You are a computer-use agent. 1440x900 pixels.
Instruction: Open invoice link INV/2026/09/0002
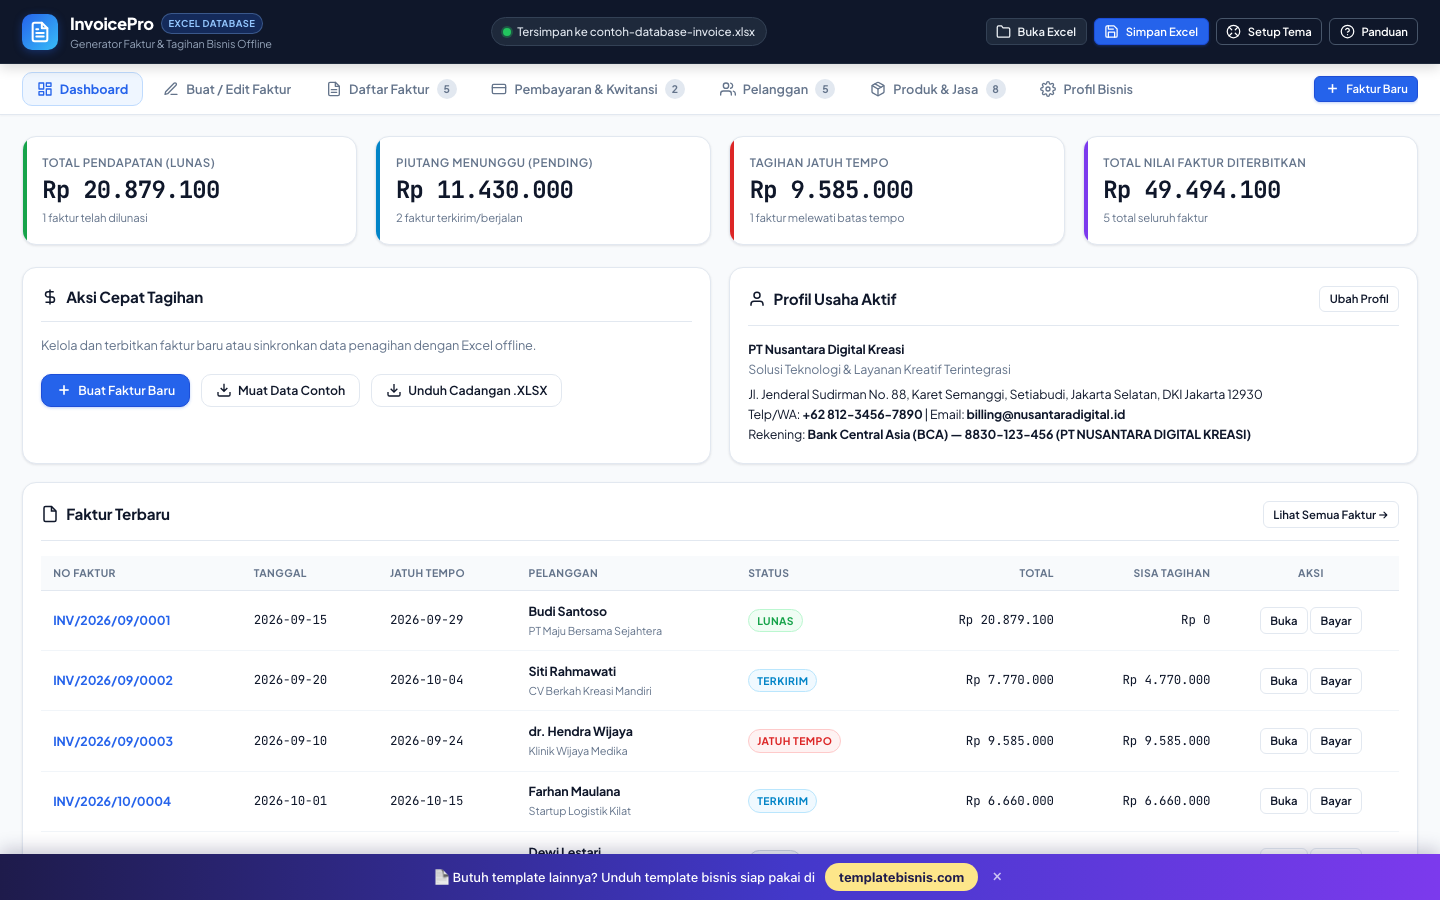(x=113, y=681)
